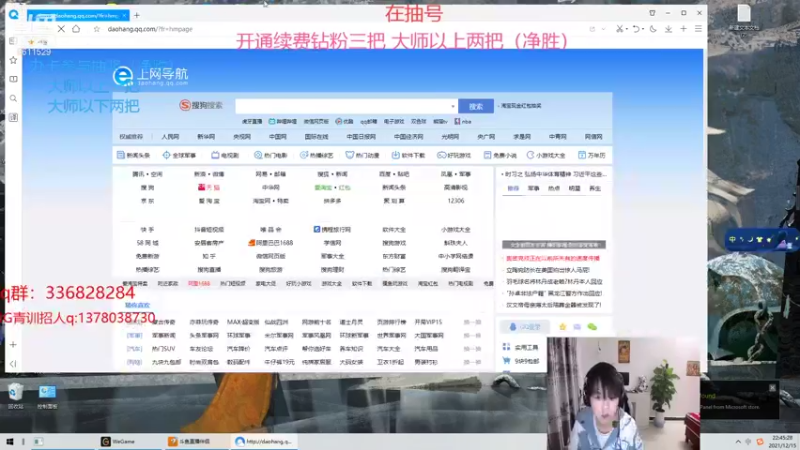Open the 电视剧 category
Viewport: 800px width, 450px height.
tap(225, 155)
